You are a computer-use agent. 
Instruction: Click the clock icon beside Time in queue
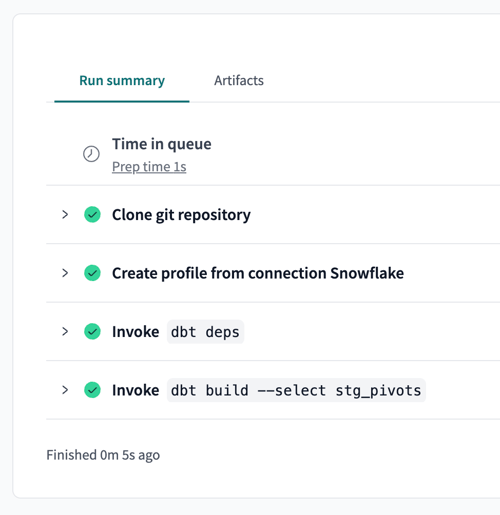pyautogui.click(x=91, y=154)
